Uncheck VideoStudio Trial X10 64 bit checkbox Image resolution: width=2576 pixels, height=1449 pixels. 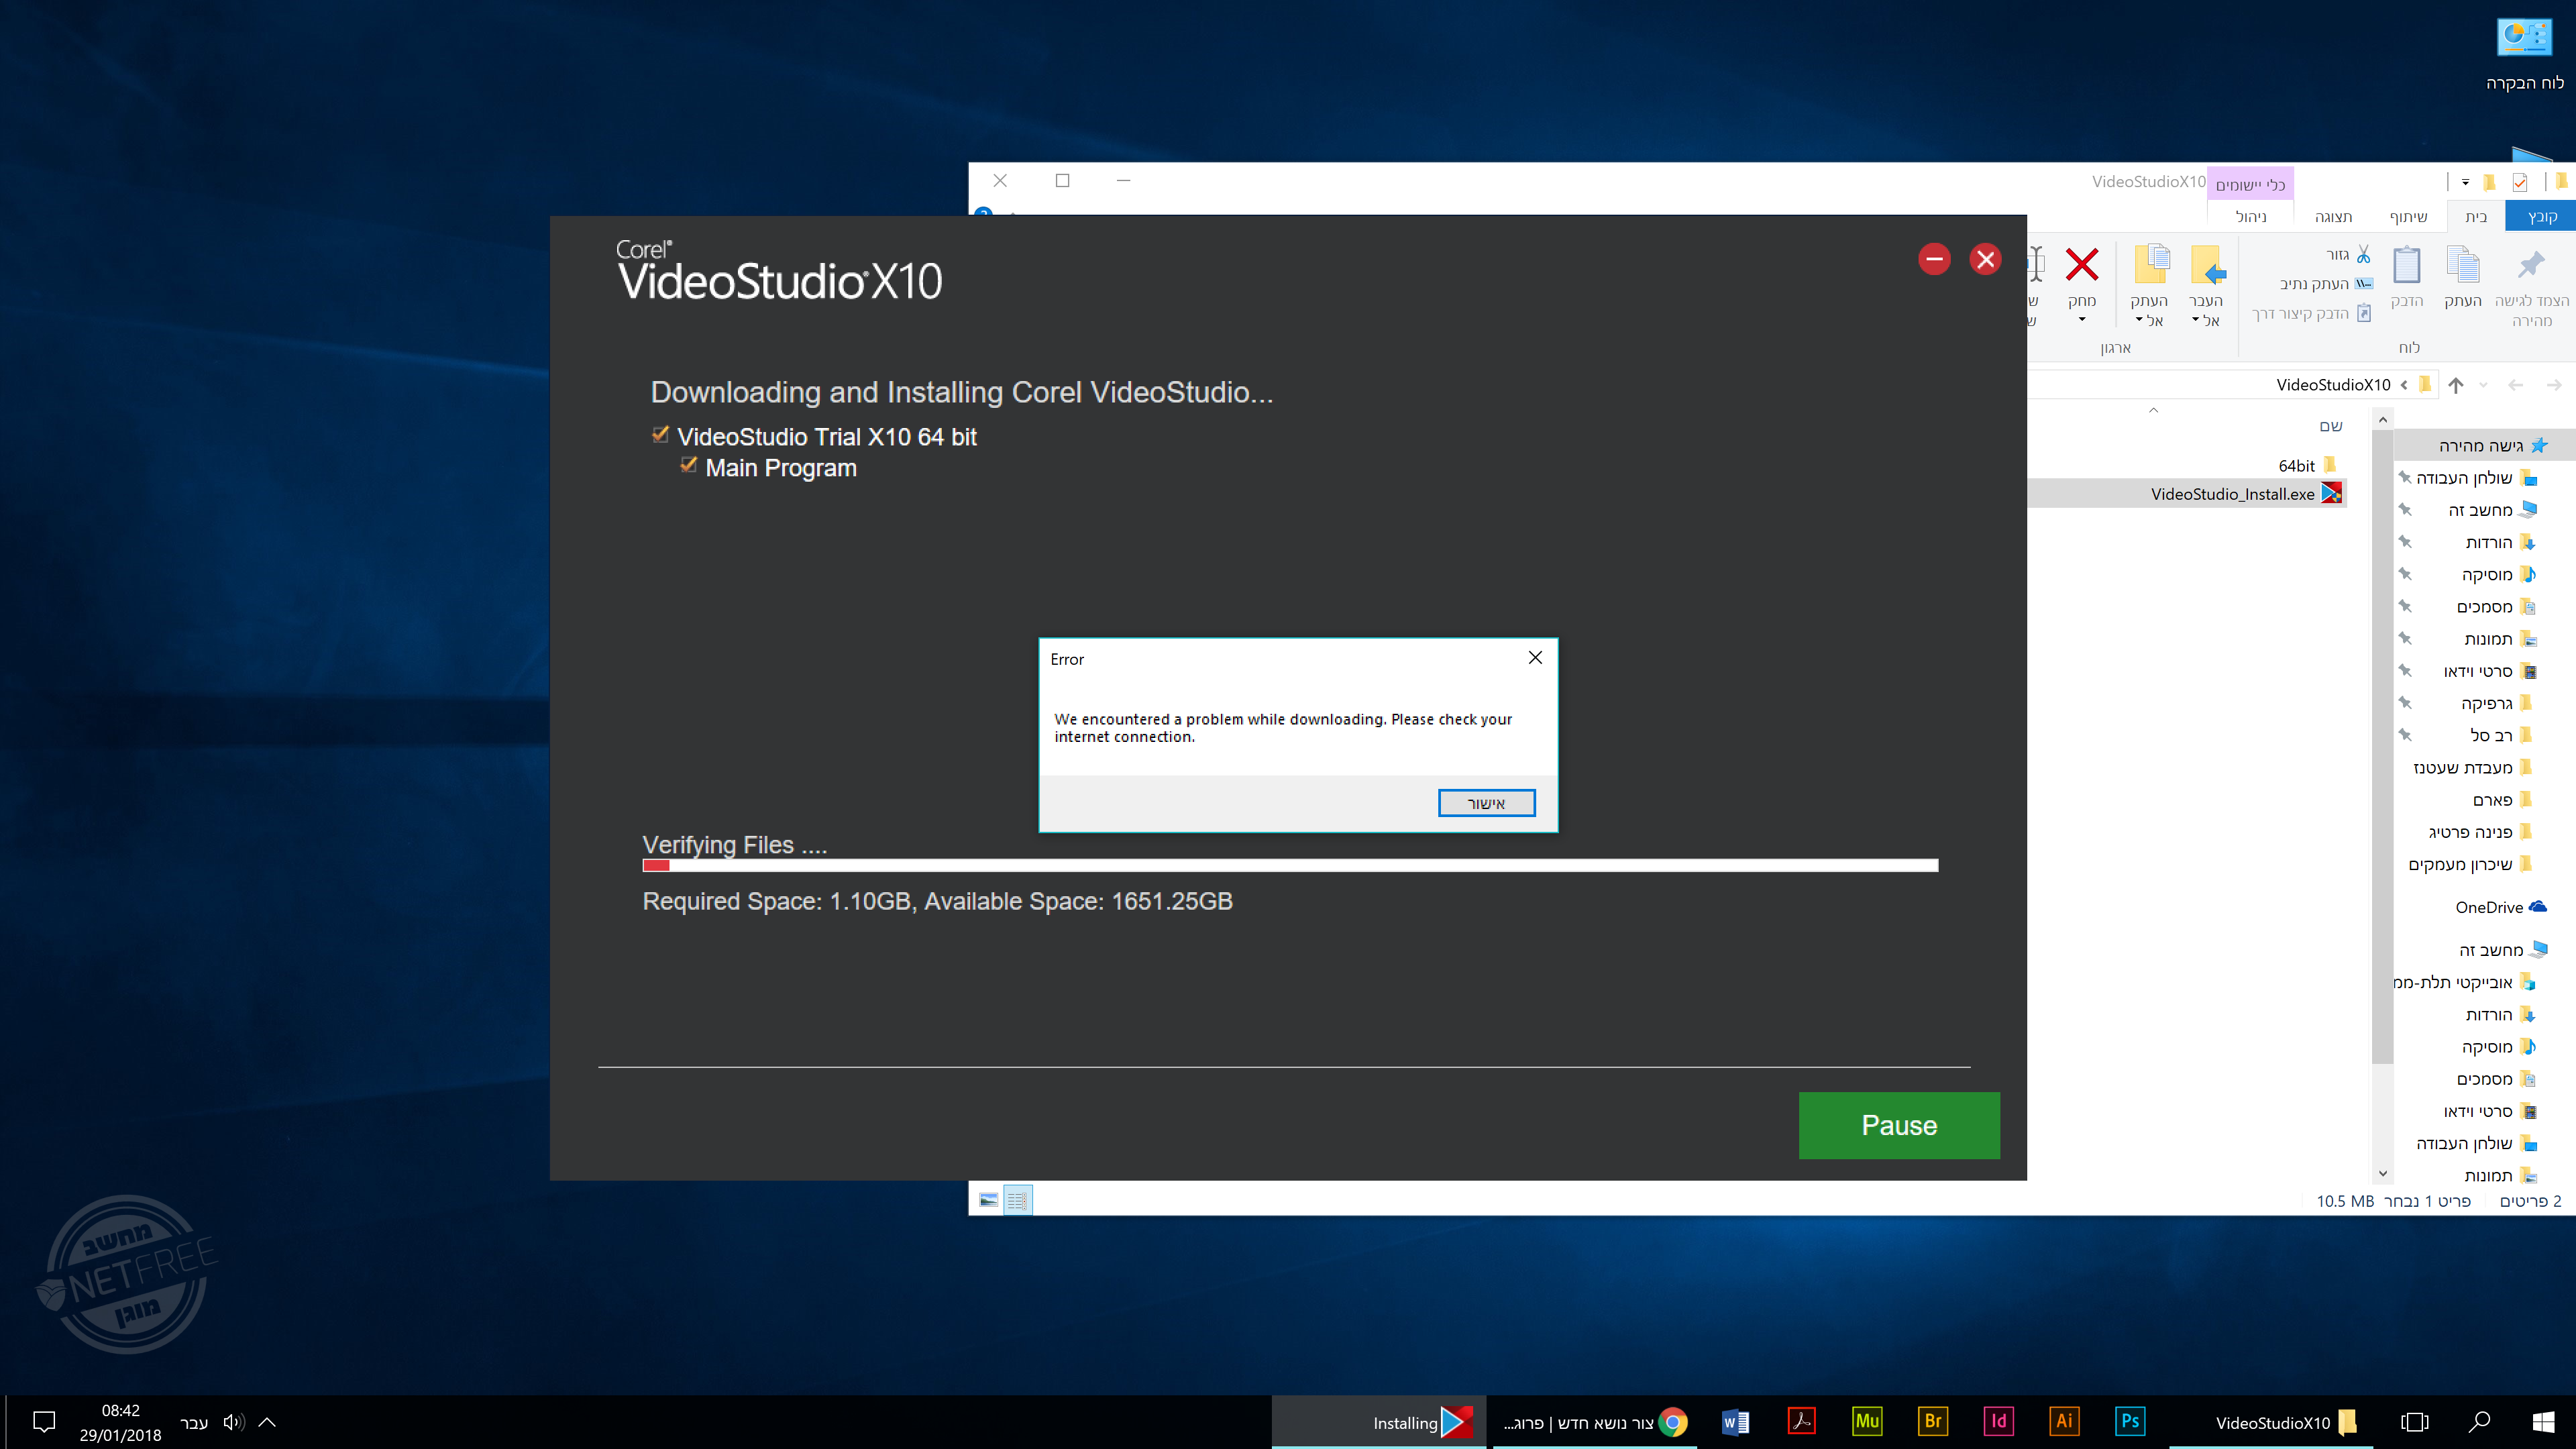pos(660,435)
